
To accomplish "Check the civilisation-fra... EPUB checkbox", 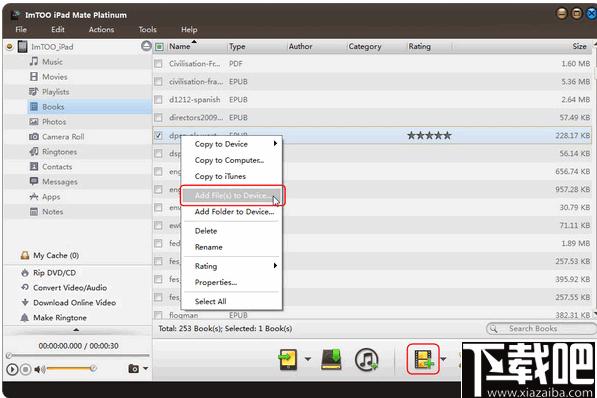I will (x=158, y=82).
